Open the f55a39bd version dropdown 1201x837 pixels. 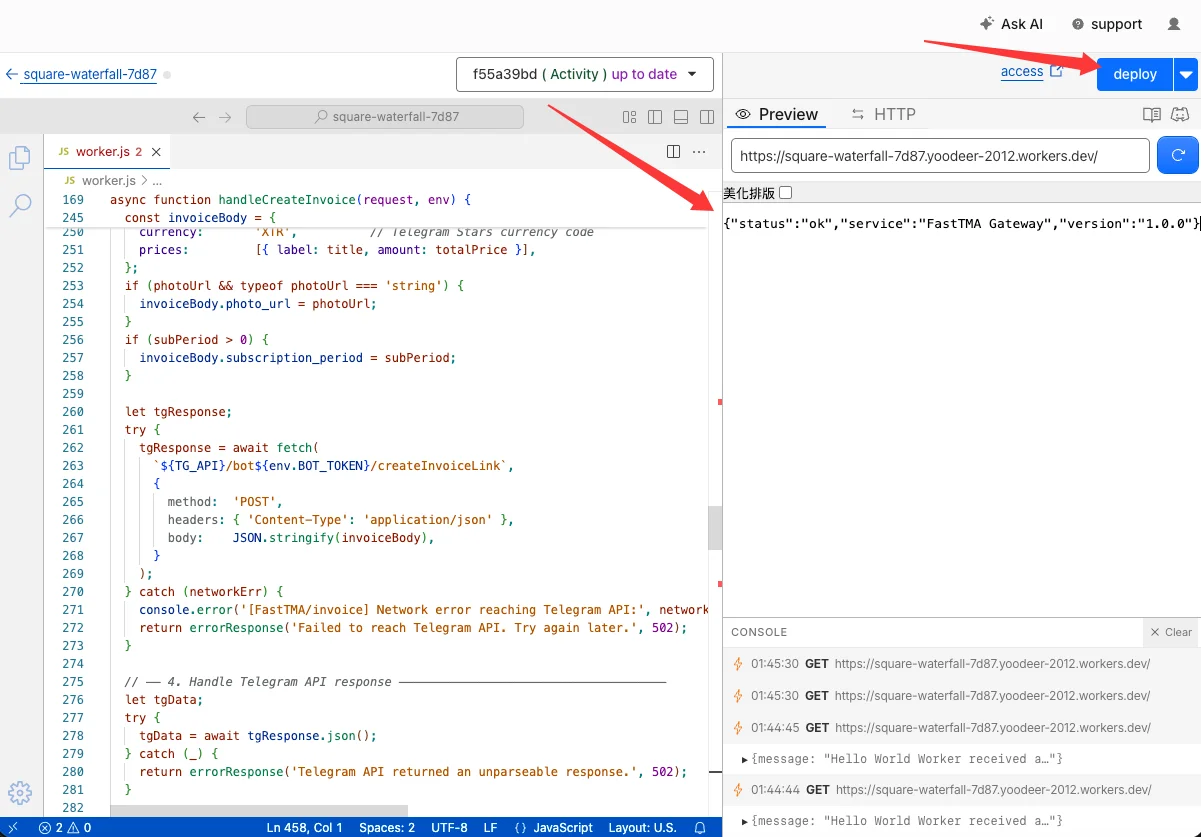point(585,75)
